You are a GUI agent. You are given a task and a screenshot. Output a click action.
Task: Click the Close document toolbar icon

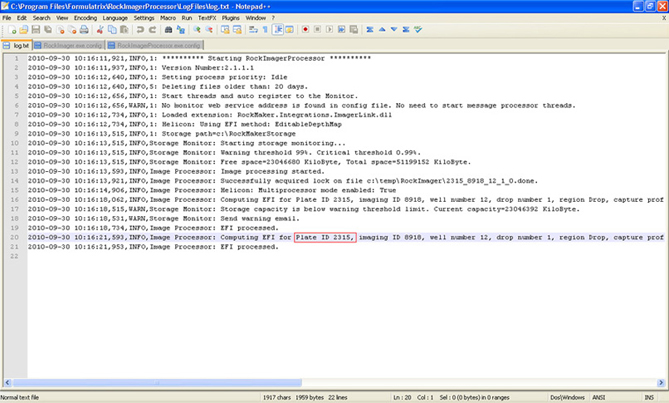coord(60,29)
